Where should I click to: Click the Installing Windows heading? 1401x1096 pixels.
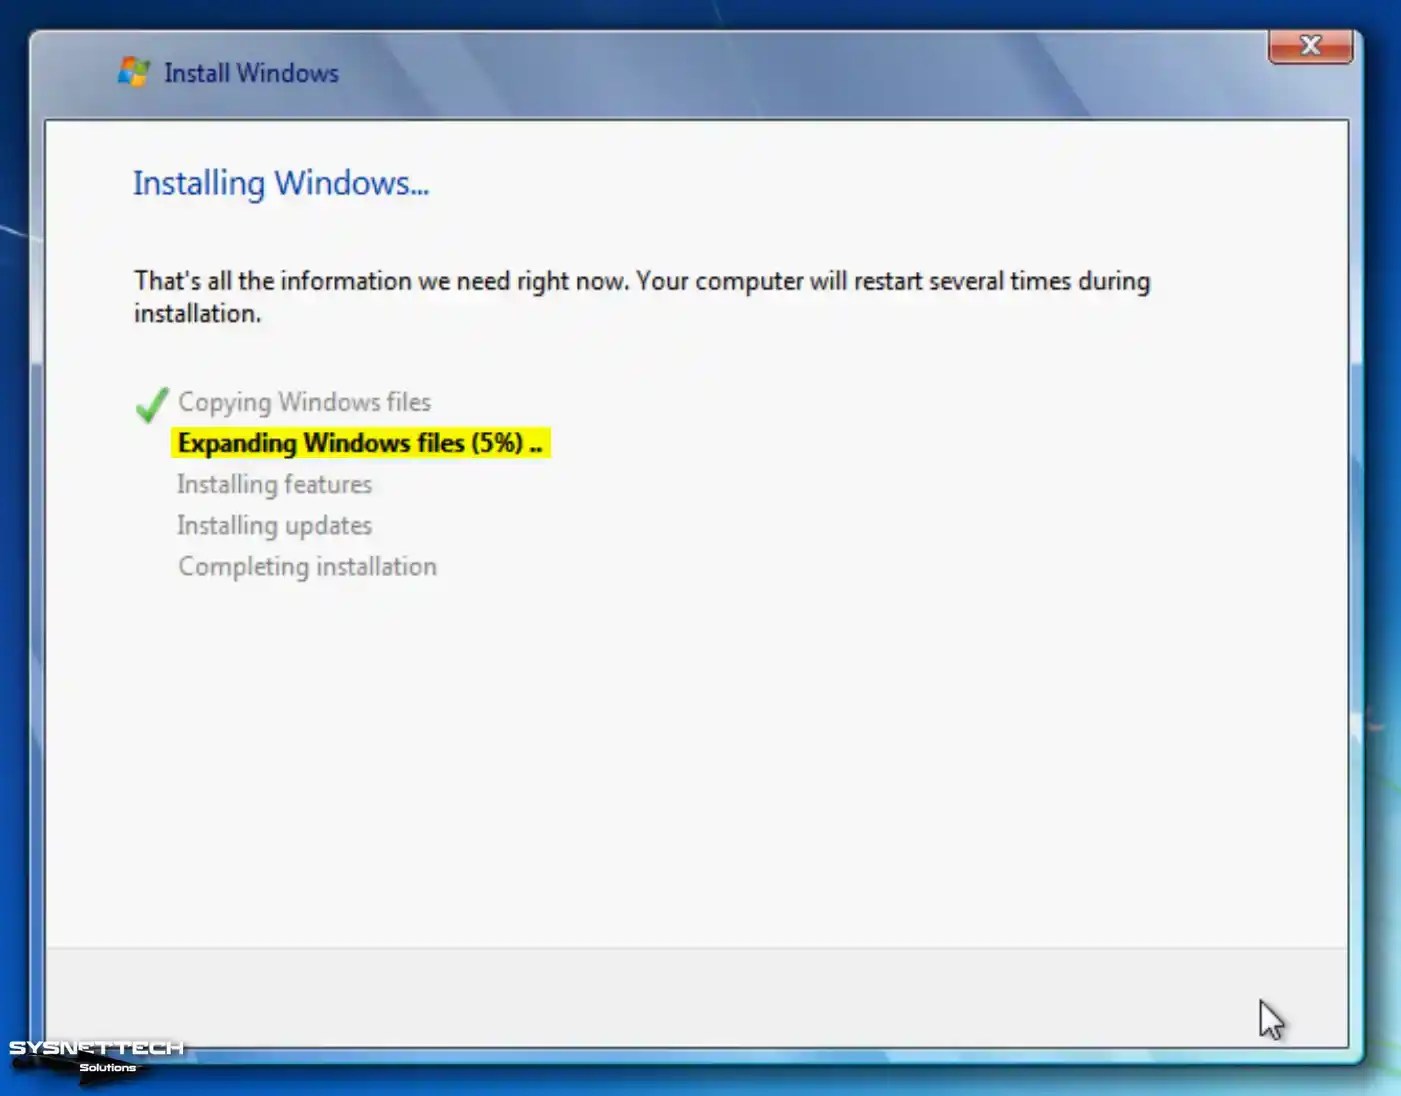[282, 183]
